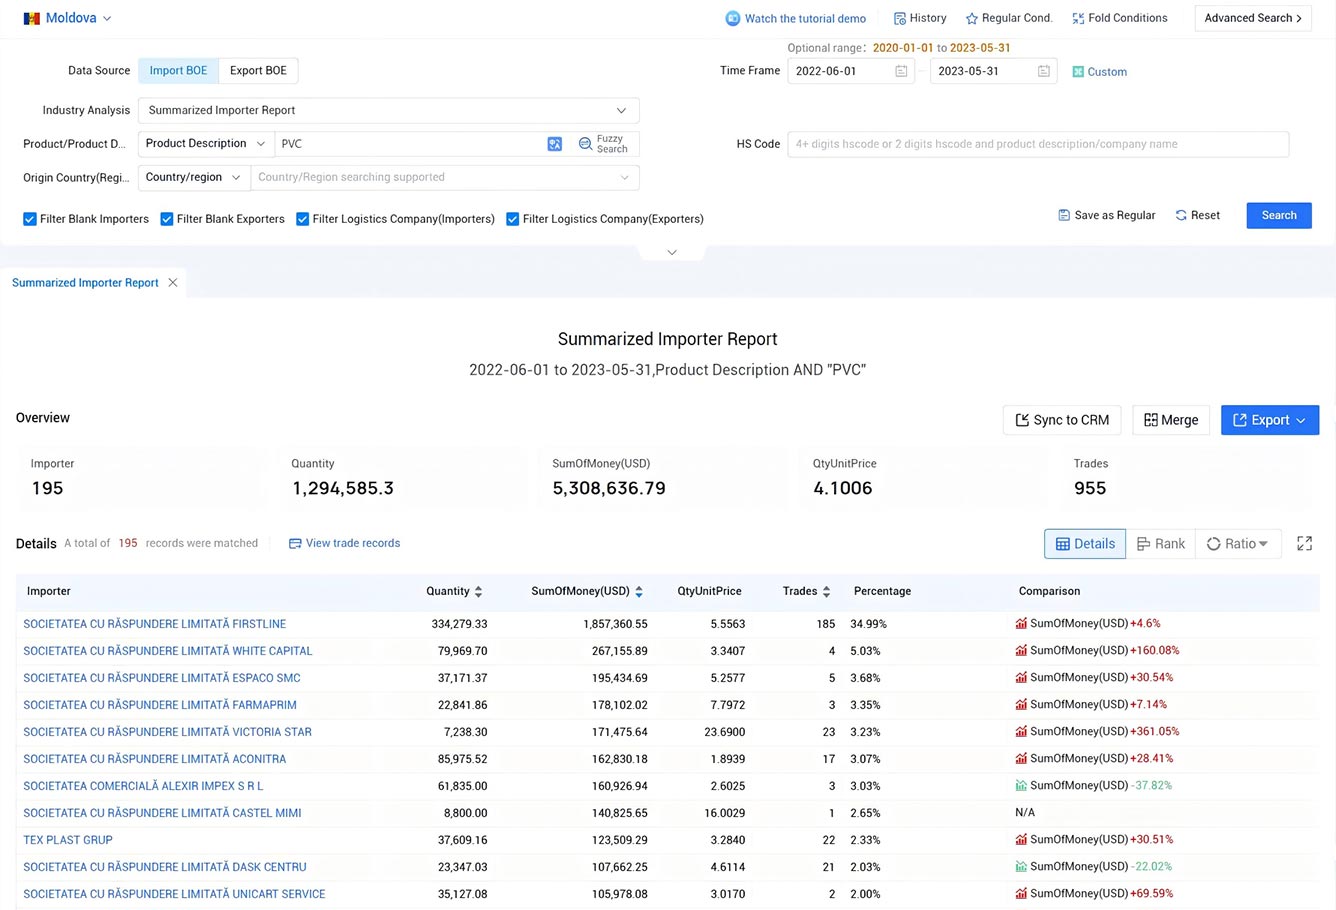The image size is (1336, 910).
Task: Click comparison chart icon for ALEXIR IMPEX row
Action: pyautogui.click(x=1021, y=785)
